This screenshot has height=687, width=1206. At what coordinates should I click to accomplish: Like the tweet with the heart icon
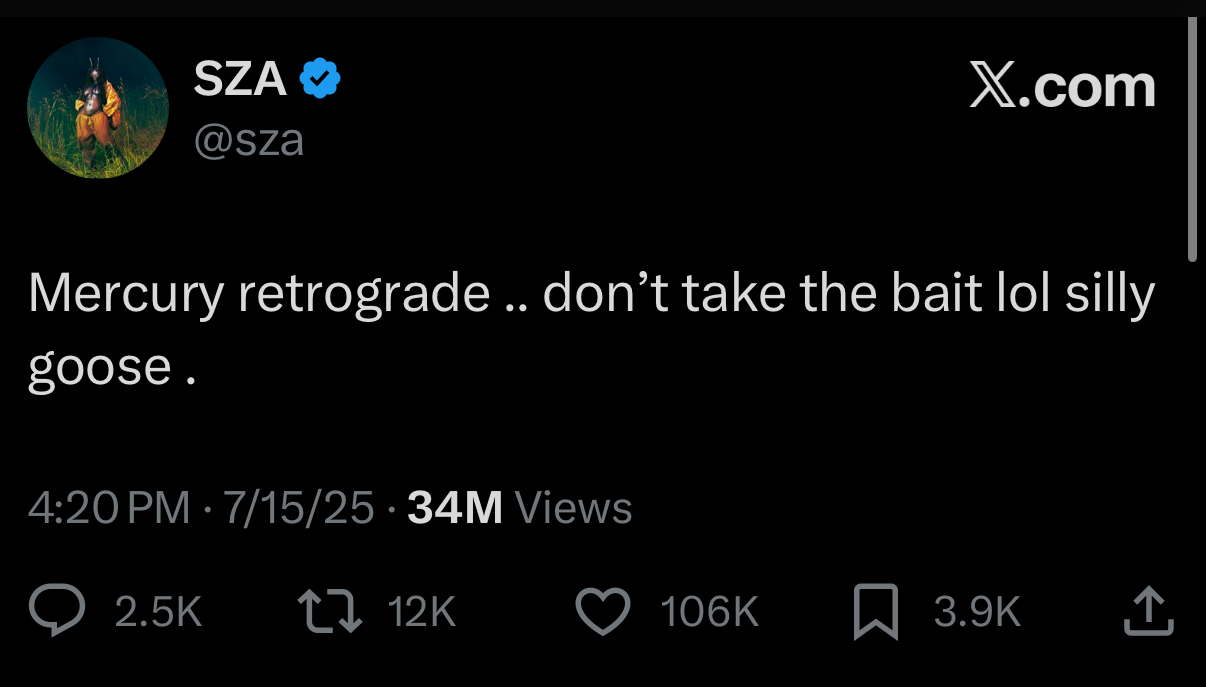[605, 611]
